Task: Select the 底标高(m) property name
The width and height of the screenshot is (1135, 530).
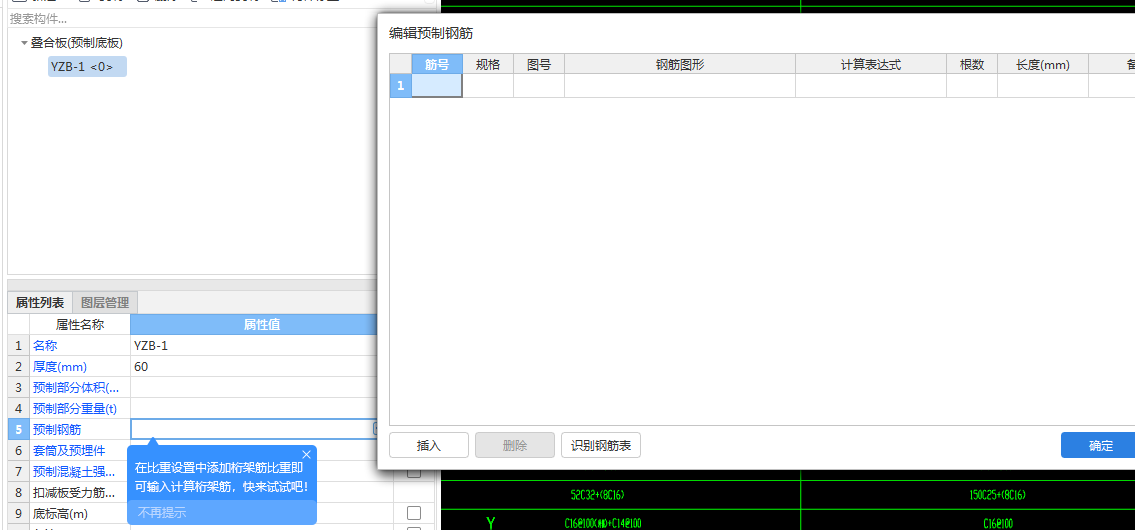Action: coord(80,514)
